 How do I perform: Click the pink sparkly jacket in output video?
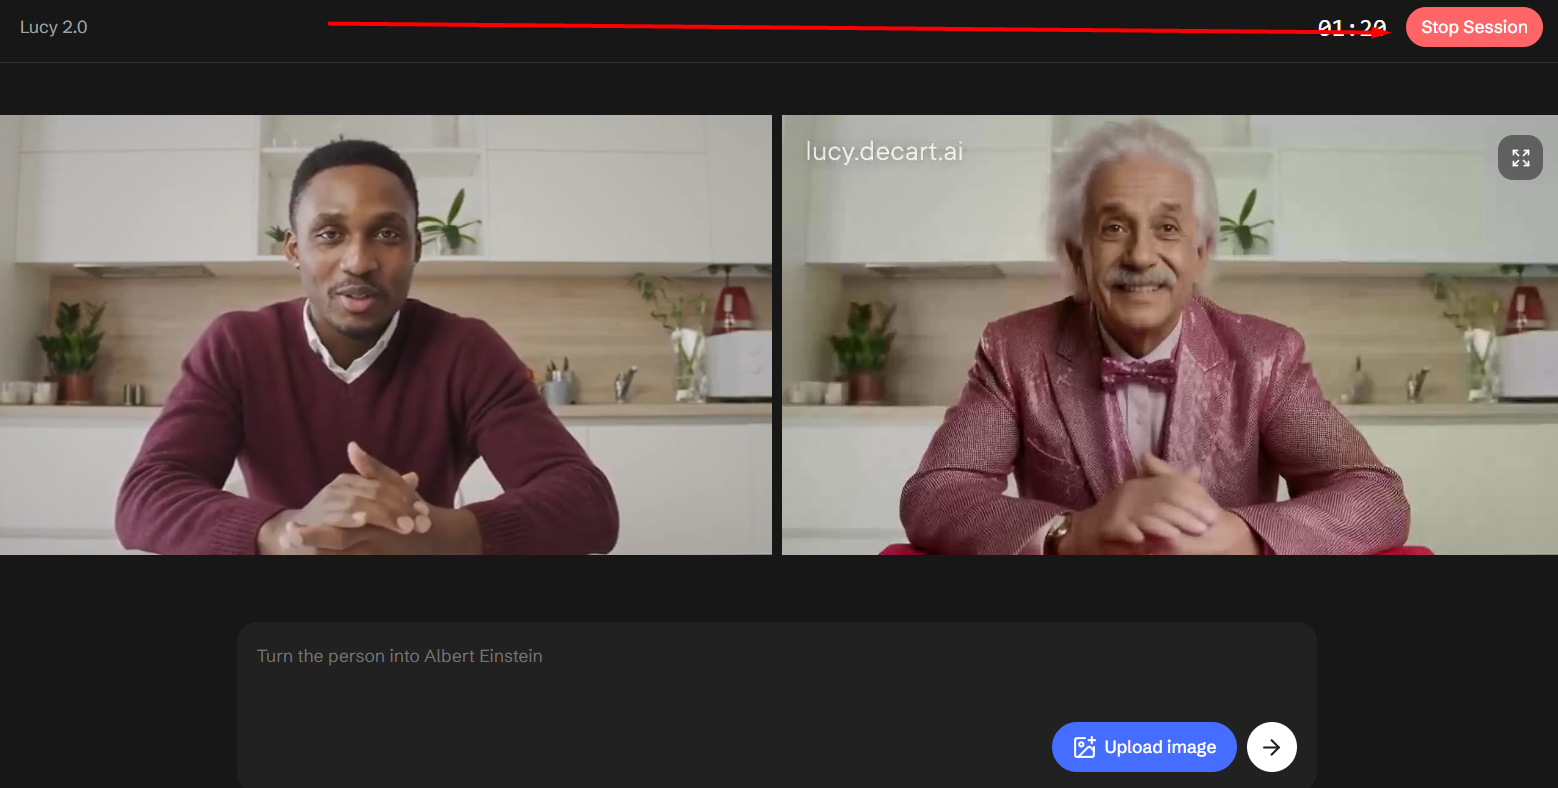point(1010,420)
